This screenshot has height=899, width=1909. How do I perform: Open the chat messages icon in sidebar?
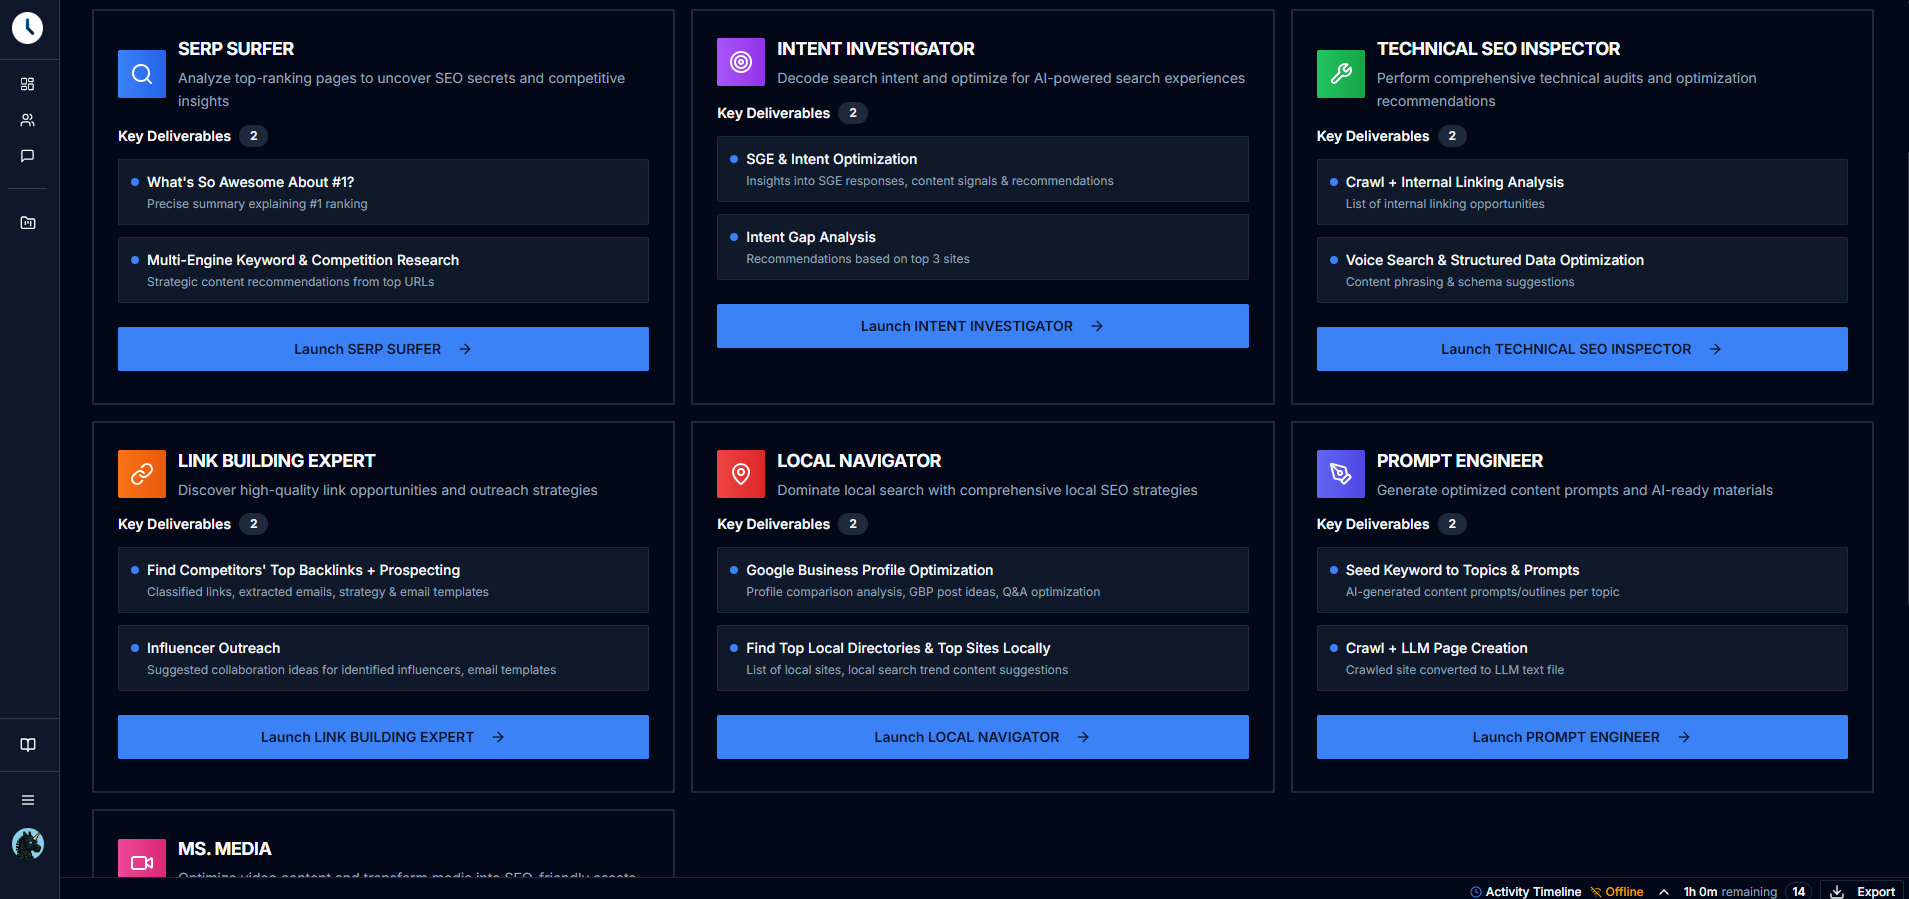click(x=28, y=156)
